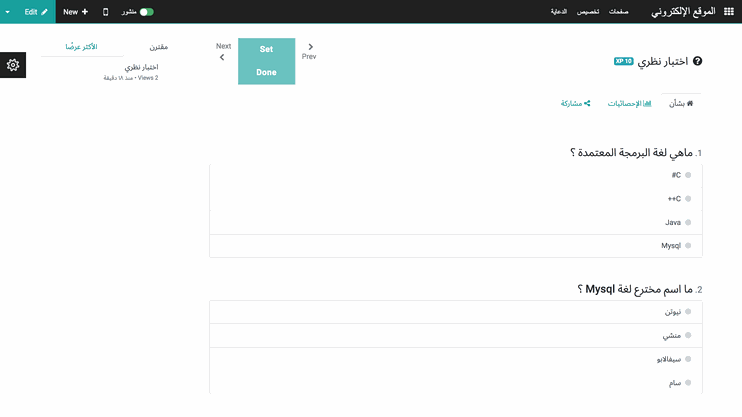
Task: Click the XP 10 badge
Action: click(x=624, y=61)
